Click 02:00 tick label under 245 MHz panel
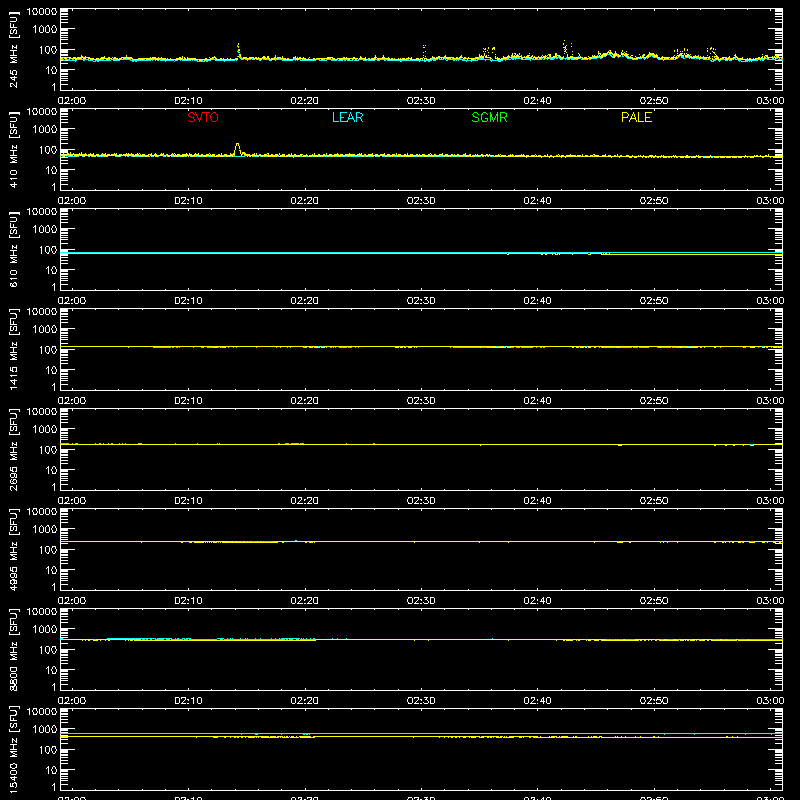The height and width of the screenshot is (800, 800). coord(72,101)
